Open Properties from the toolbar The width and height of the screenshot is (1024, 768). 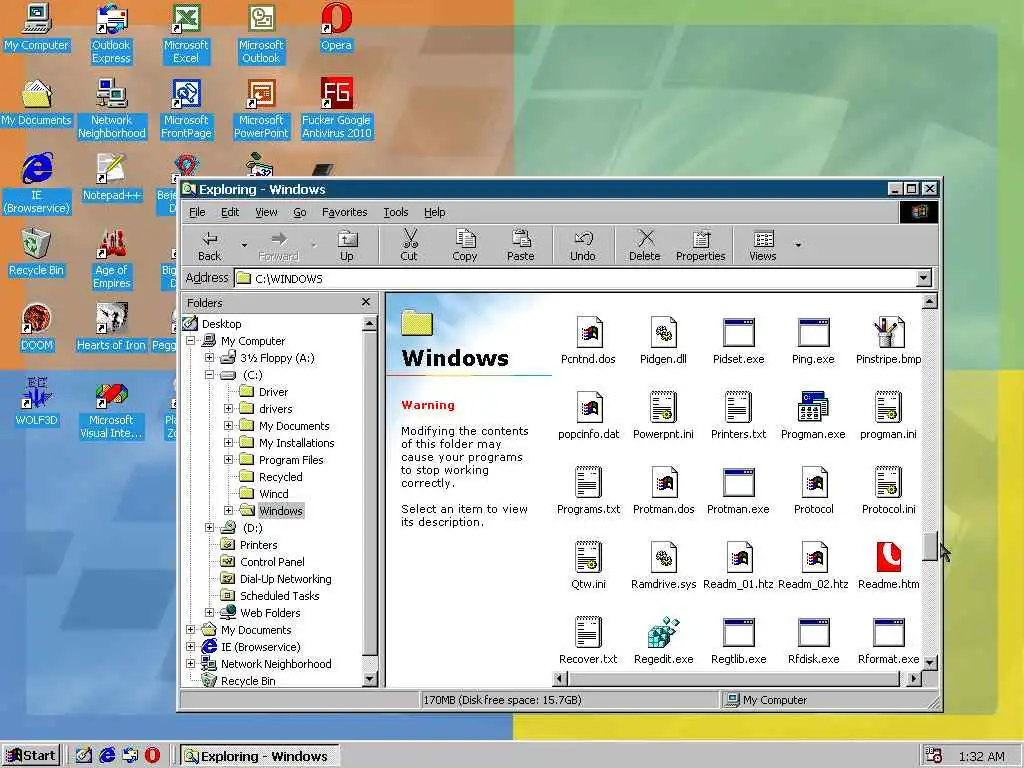click(x=701, y=246)
